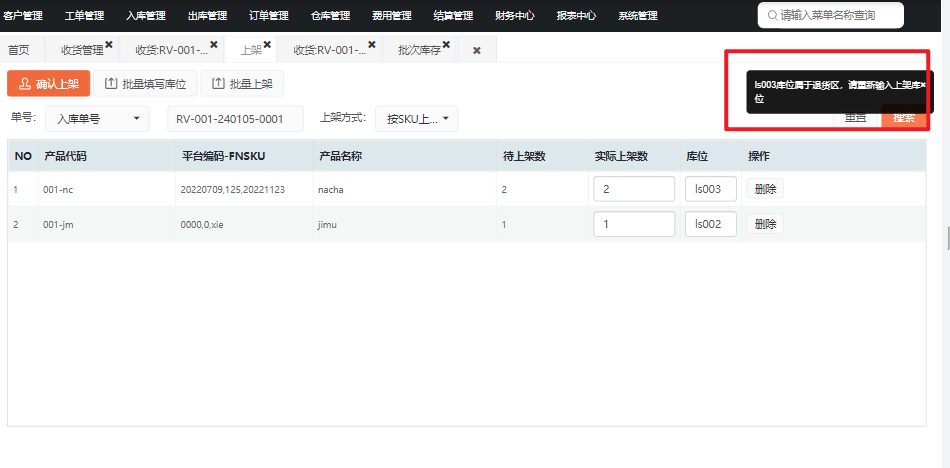Viewport: 950px width, 468px height.
Task: Switch to the 首页 tab
Action: pos(18,51)
